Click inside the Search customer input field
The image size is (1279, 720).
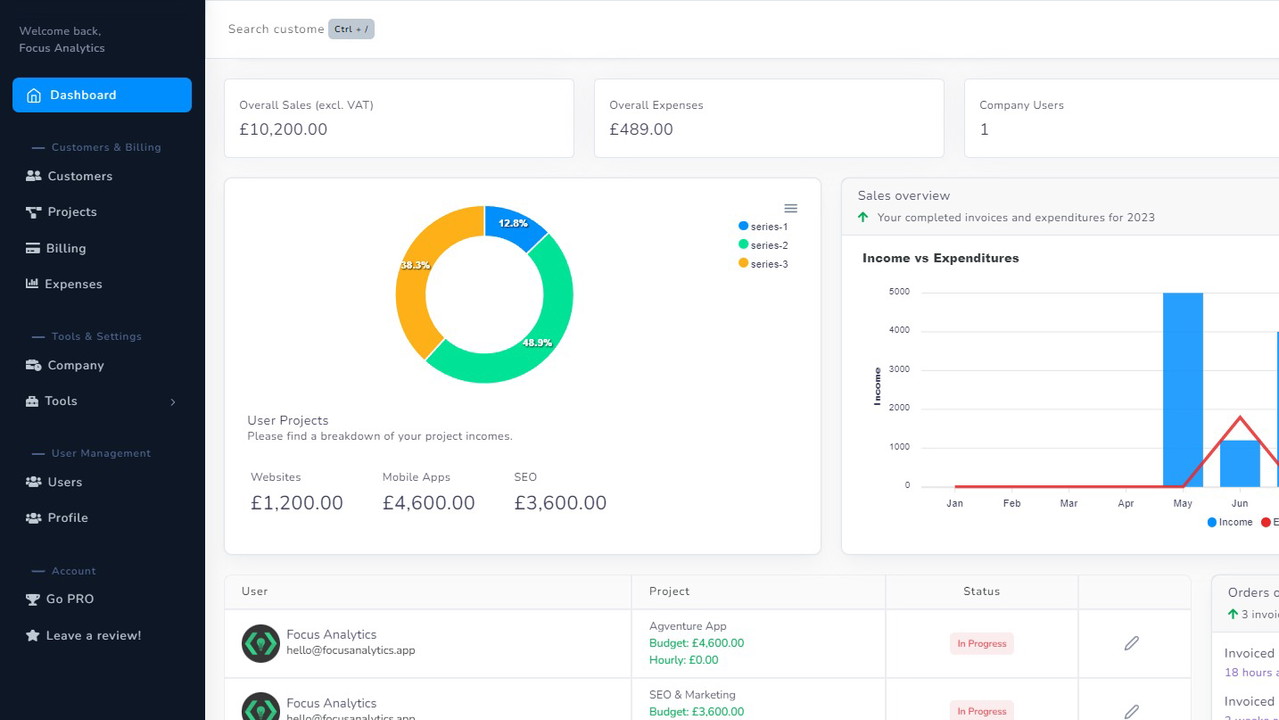coord(275,29)
